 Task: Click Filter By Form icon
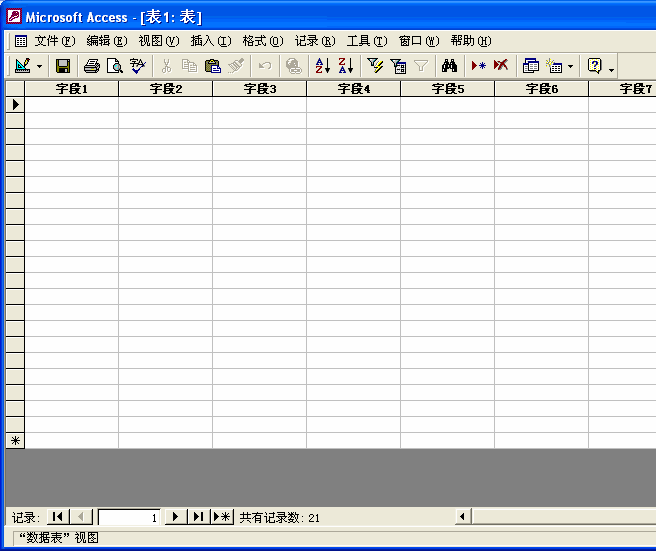tap(398, 66)
